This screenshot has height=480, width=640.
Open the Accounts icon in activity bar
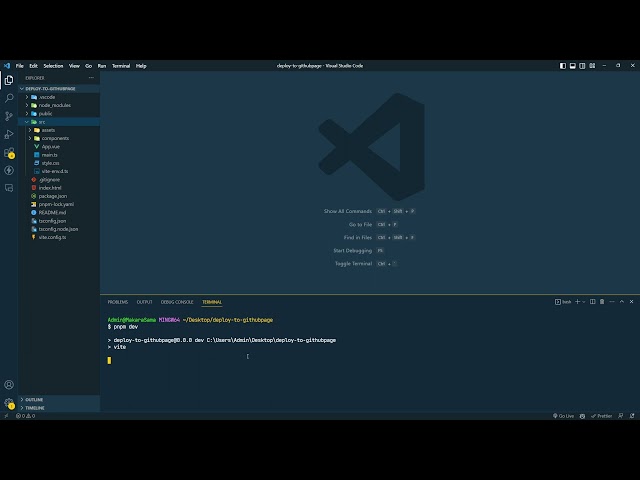coord(9,384)
